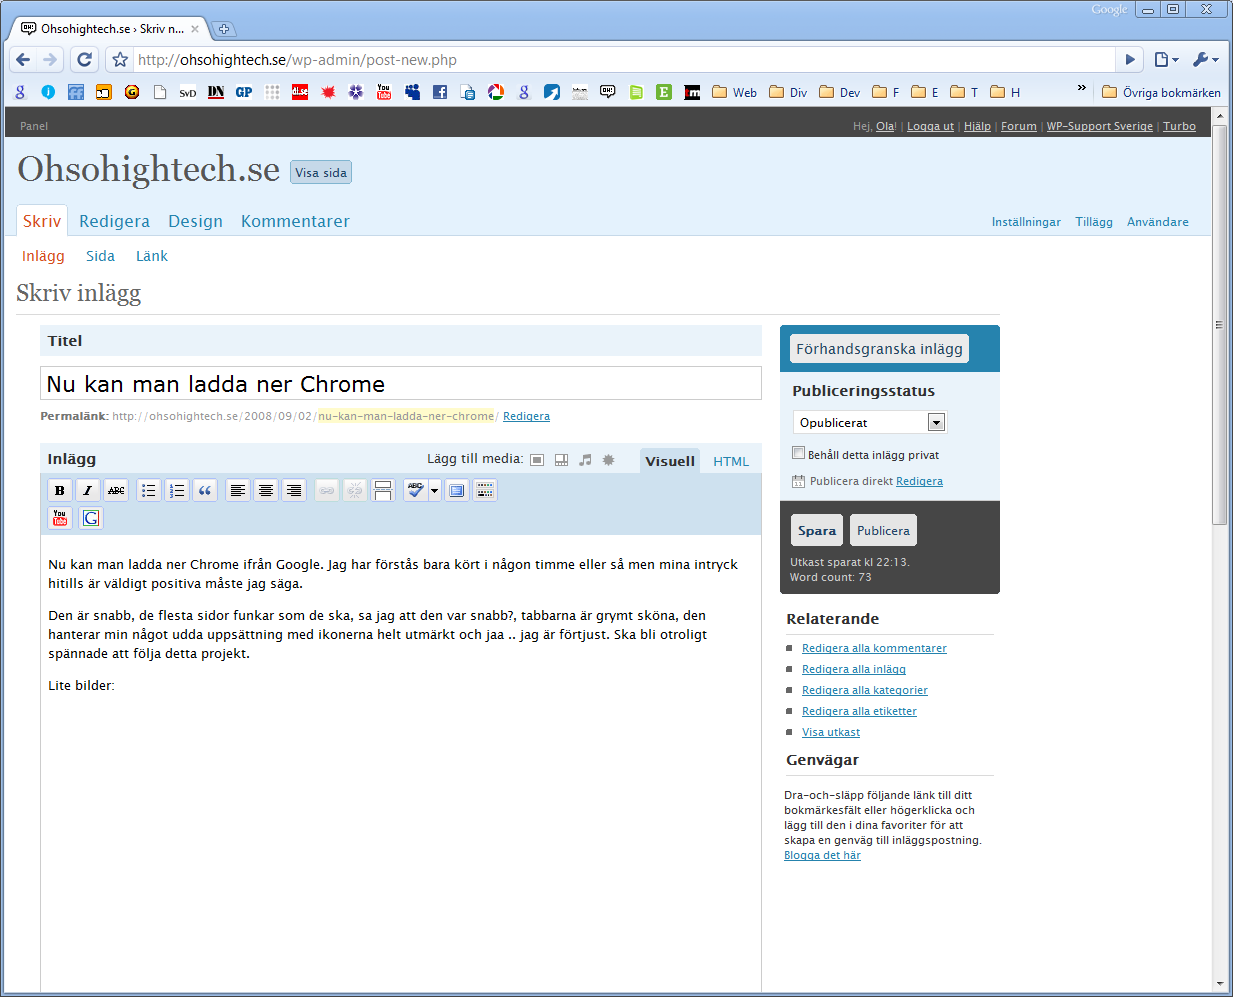Tick Behåll detta inlägg privat checkbox
Screen dimensions: 1233x997
(799, 453)
